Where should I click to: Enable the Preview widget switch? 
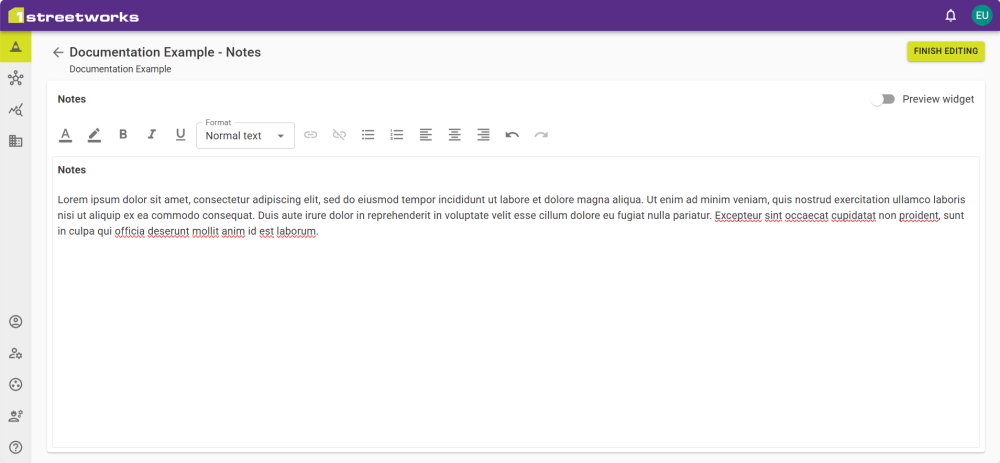point(882,99)
